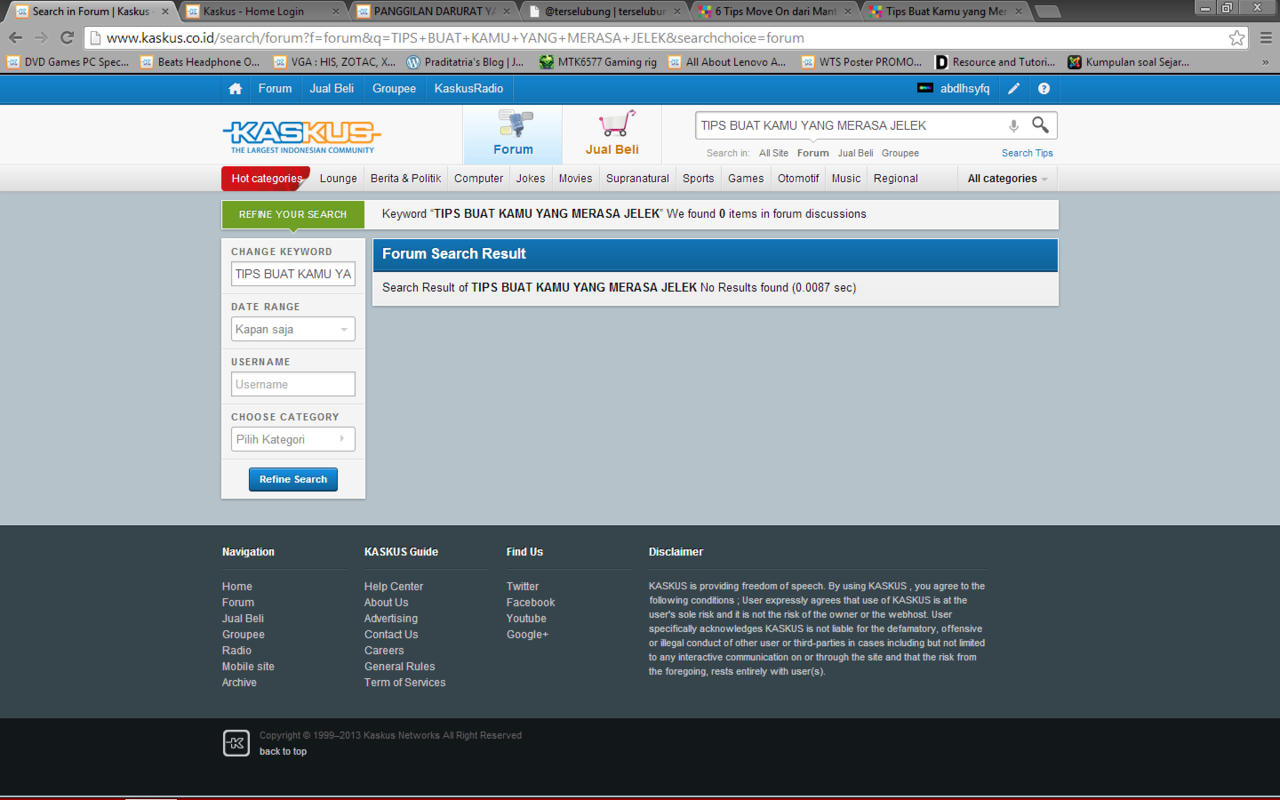The image size is (1280, 800).
Task: Open the Pilih Kategori dropdown
Action: pyautogui.click(x=293, y=439)
